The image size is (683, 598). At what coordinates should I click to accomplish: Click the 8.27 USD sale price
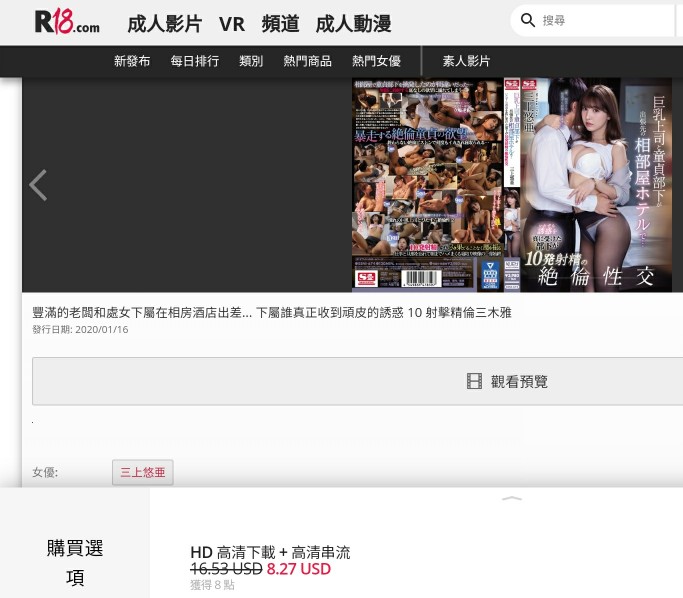pyautogui.click(x=298, y=569)
